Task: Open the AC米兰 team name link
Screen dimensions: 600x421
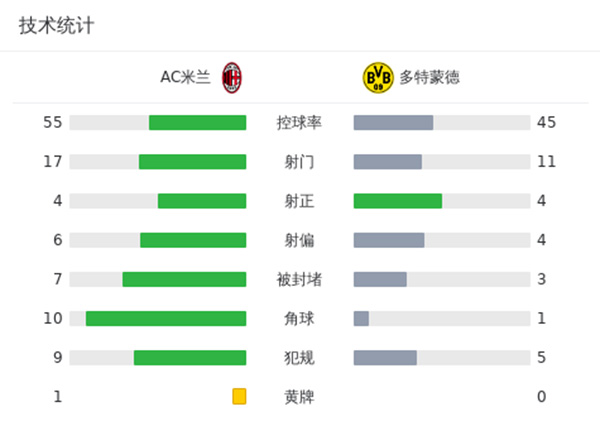Action: 185,77
